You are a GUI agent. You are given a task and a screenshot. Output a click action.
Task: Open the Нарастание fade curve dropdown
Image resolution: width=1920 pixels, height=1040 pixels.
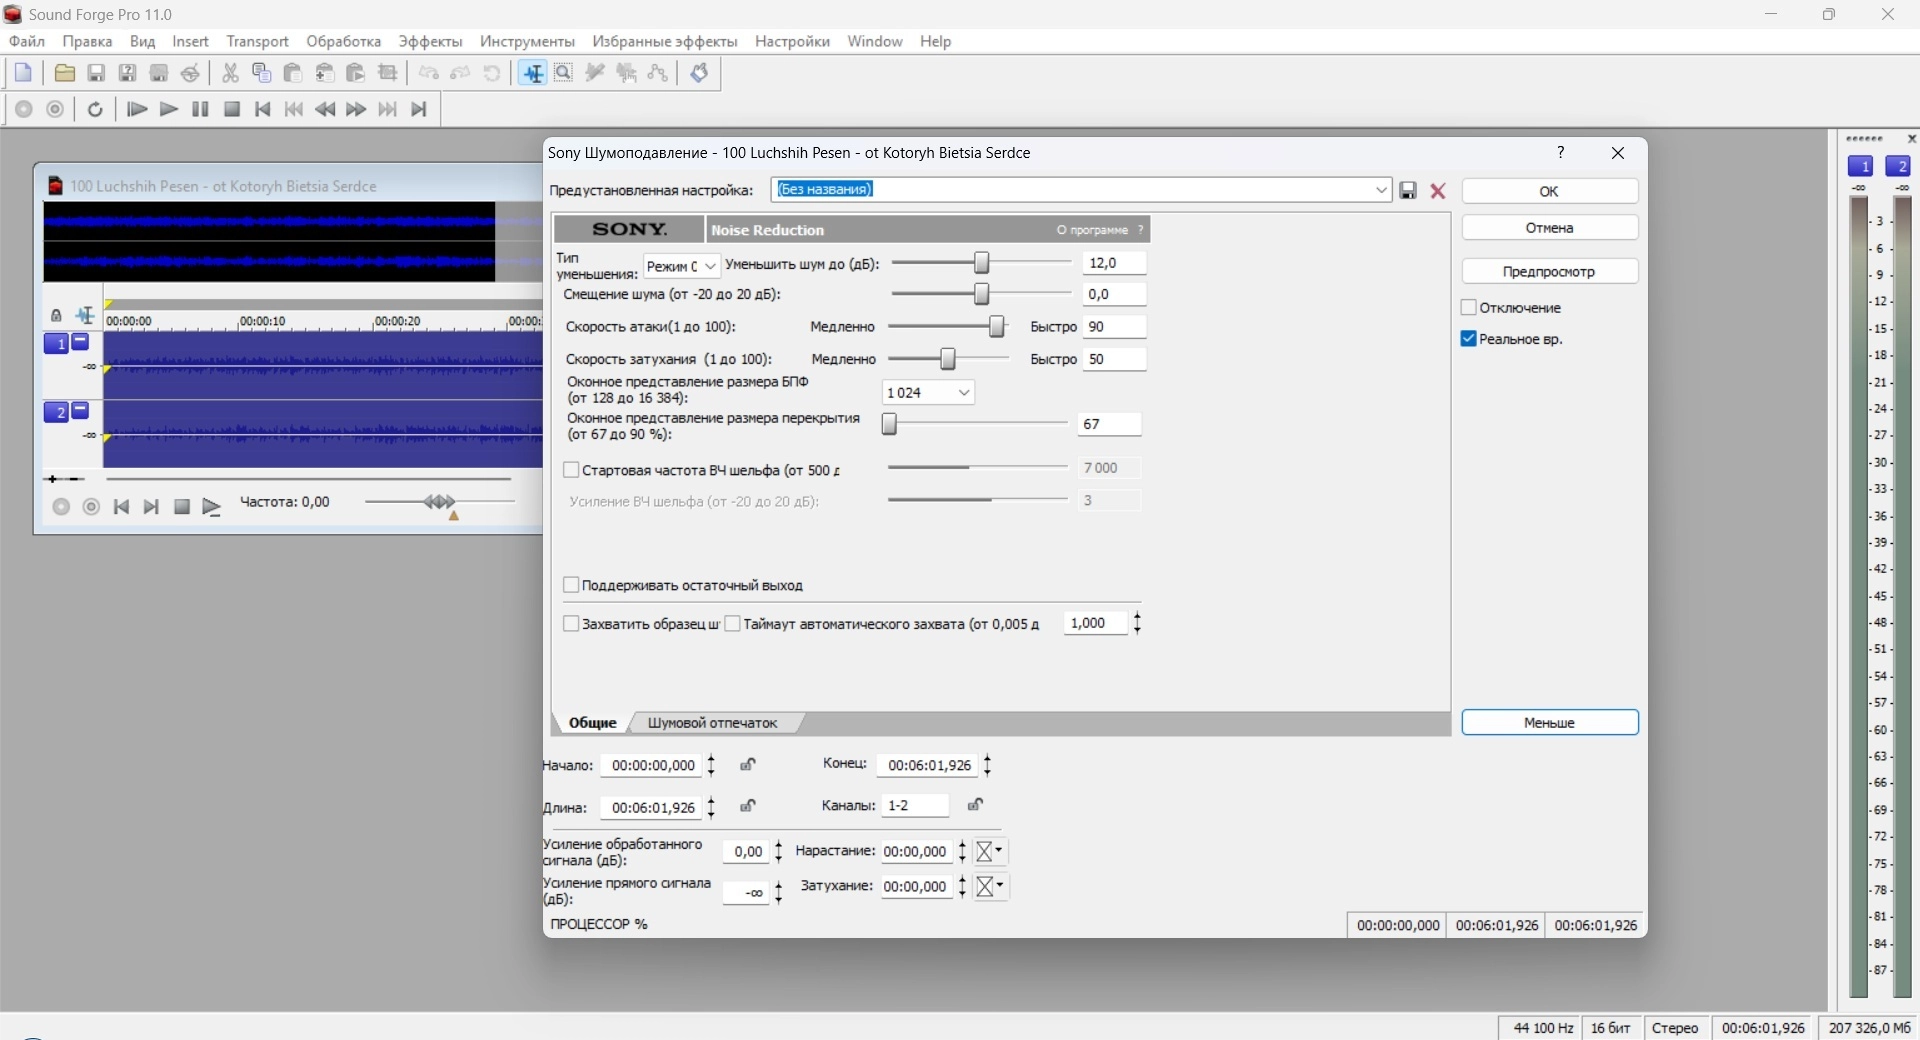[990, 851]
